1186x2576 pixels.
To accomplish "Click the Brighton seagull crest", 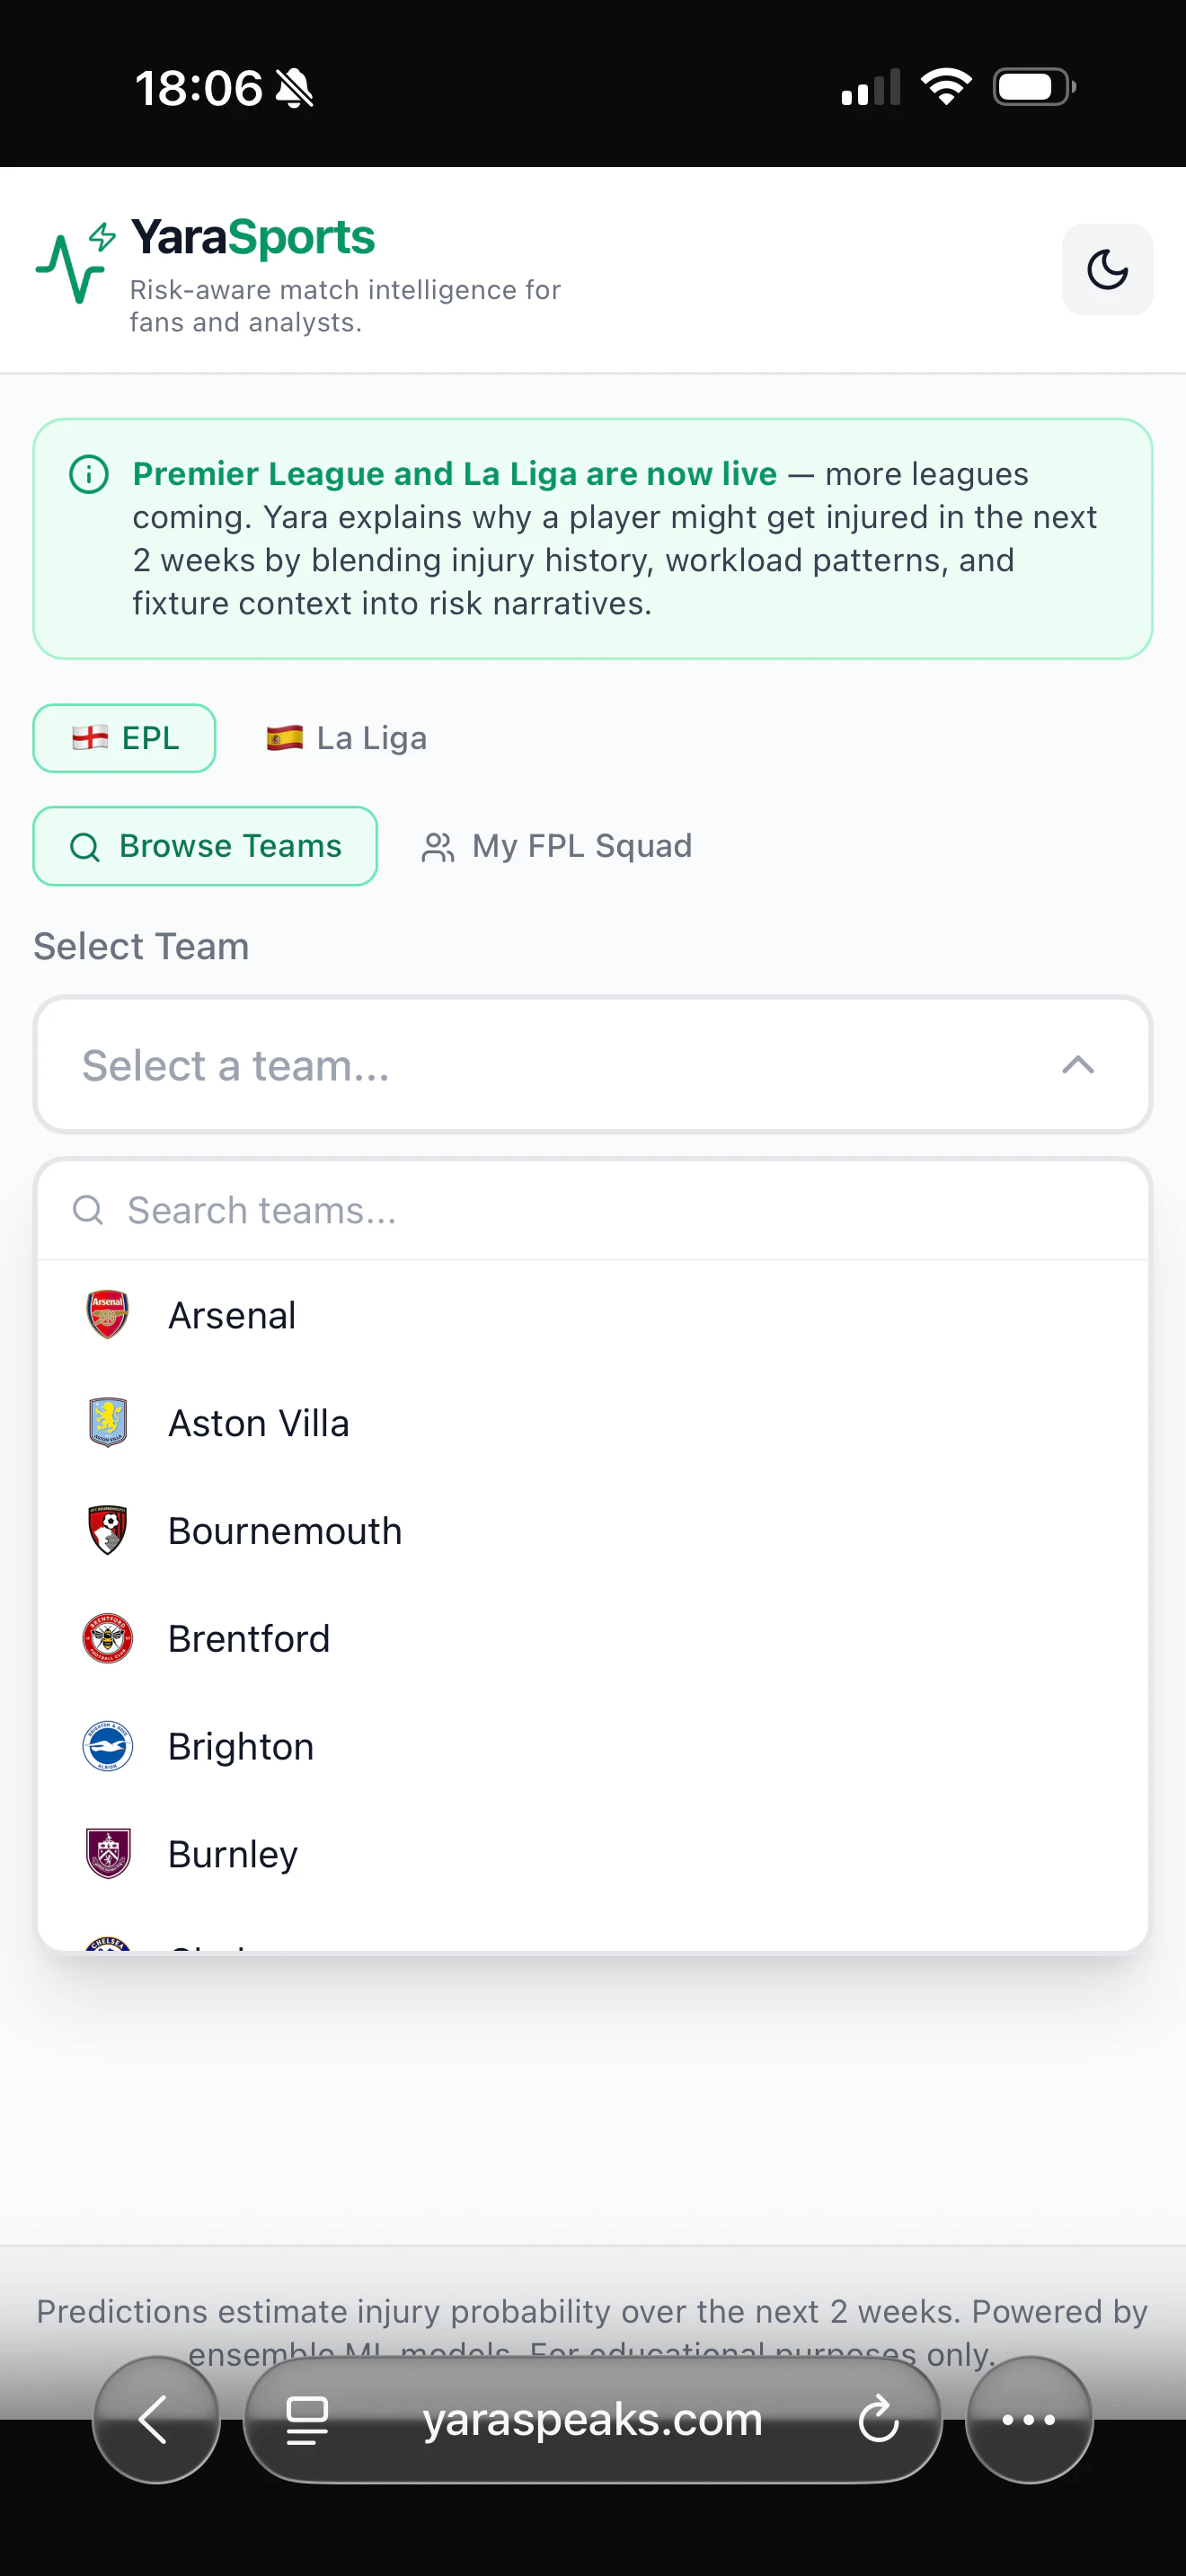I will (107, 1746).
